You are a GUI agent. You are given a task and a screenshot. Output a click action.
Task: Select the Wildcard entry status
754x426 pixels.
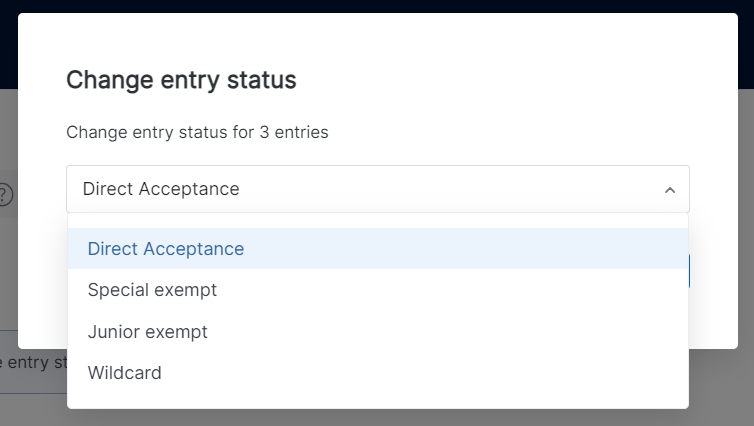[x=124, y=373]
